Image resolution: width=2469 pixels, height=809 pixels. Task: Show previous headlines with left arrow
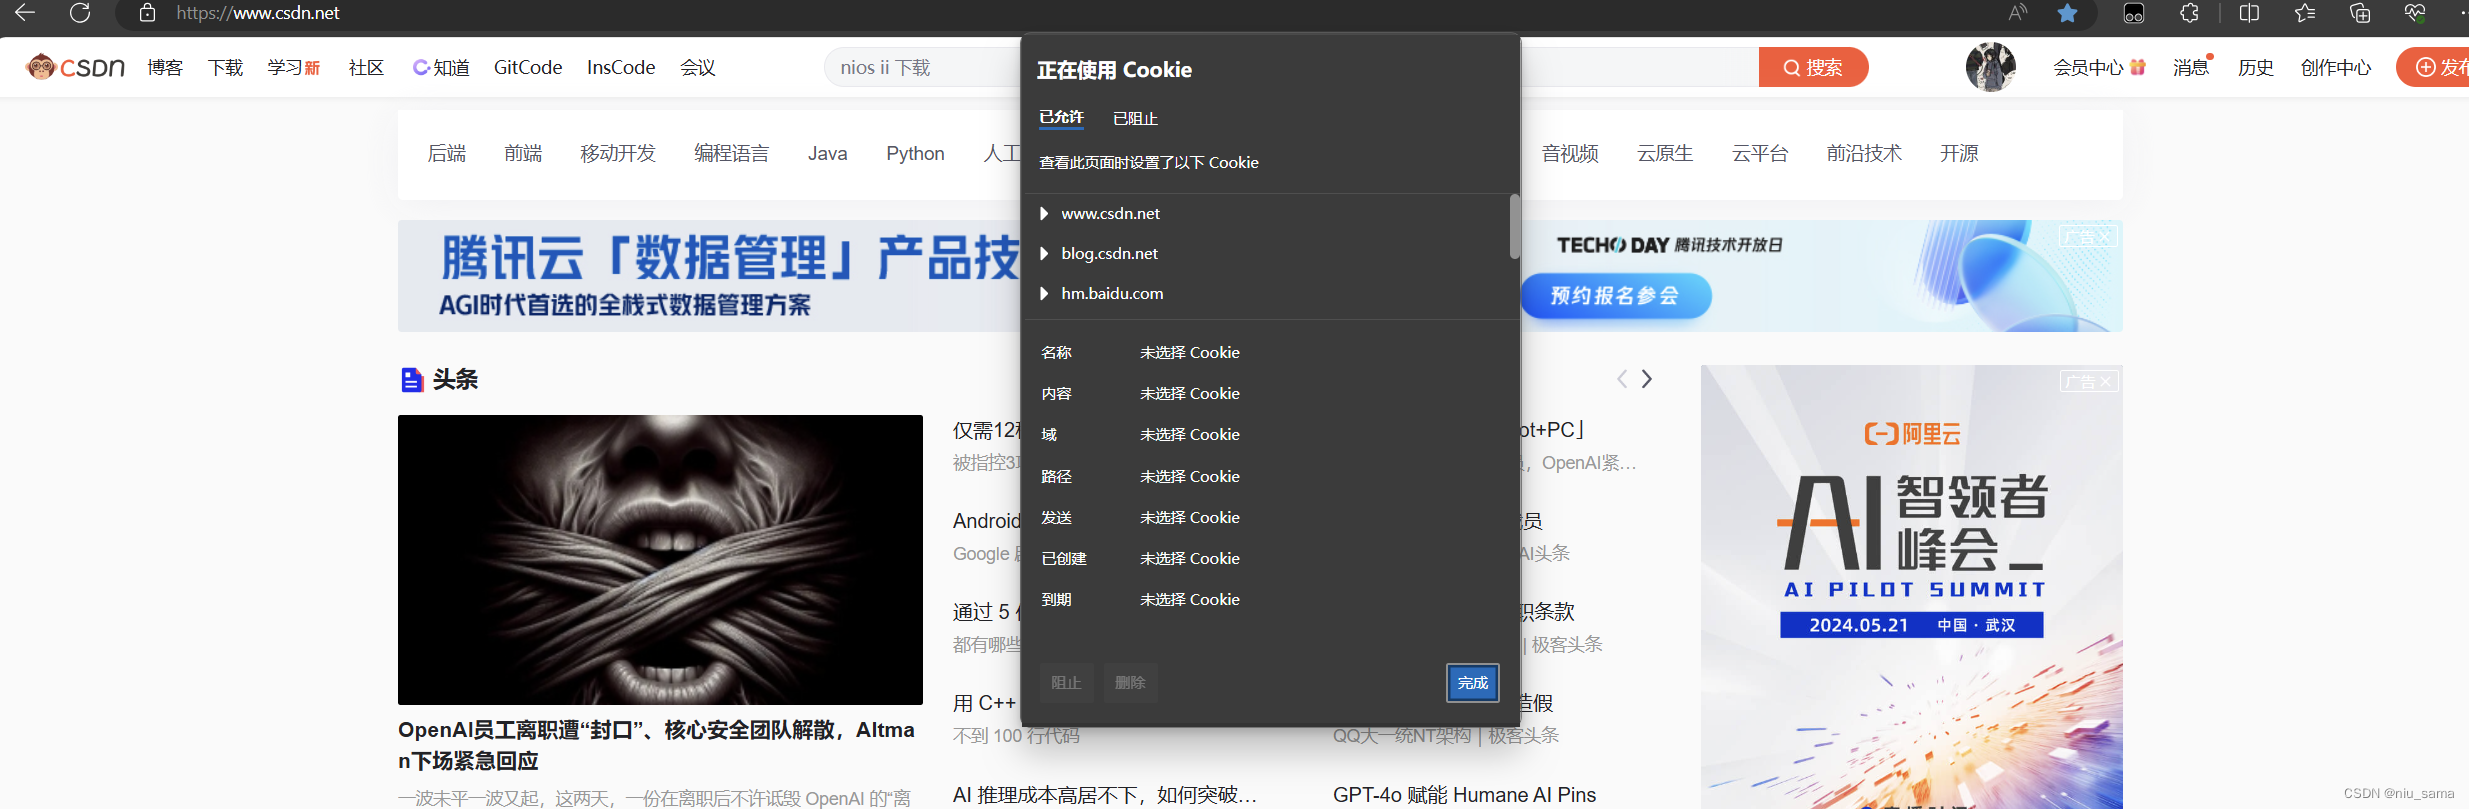tap(1622, 379)
